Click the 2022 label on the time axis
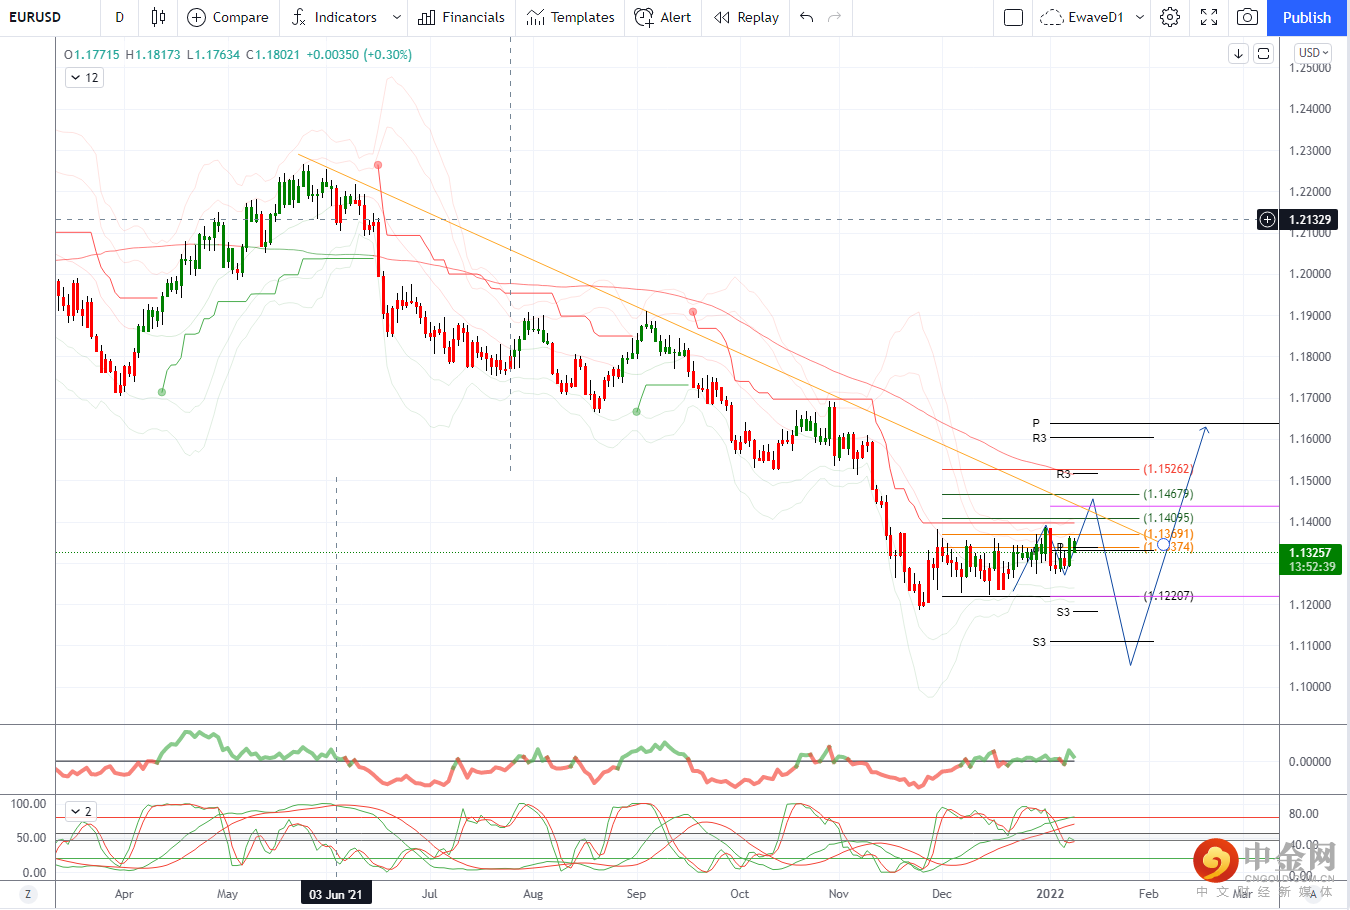Screen dimensions: 1350x910 click(1049, 894)
